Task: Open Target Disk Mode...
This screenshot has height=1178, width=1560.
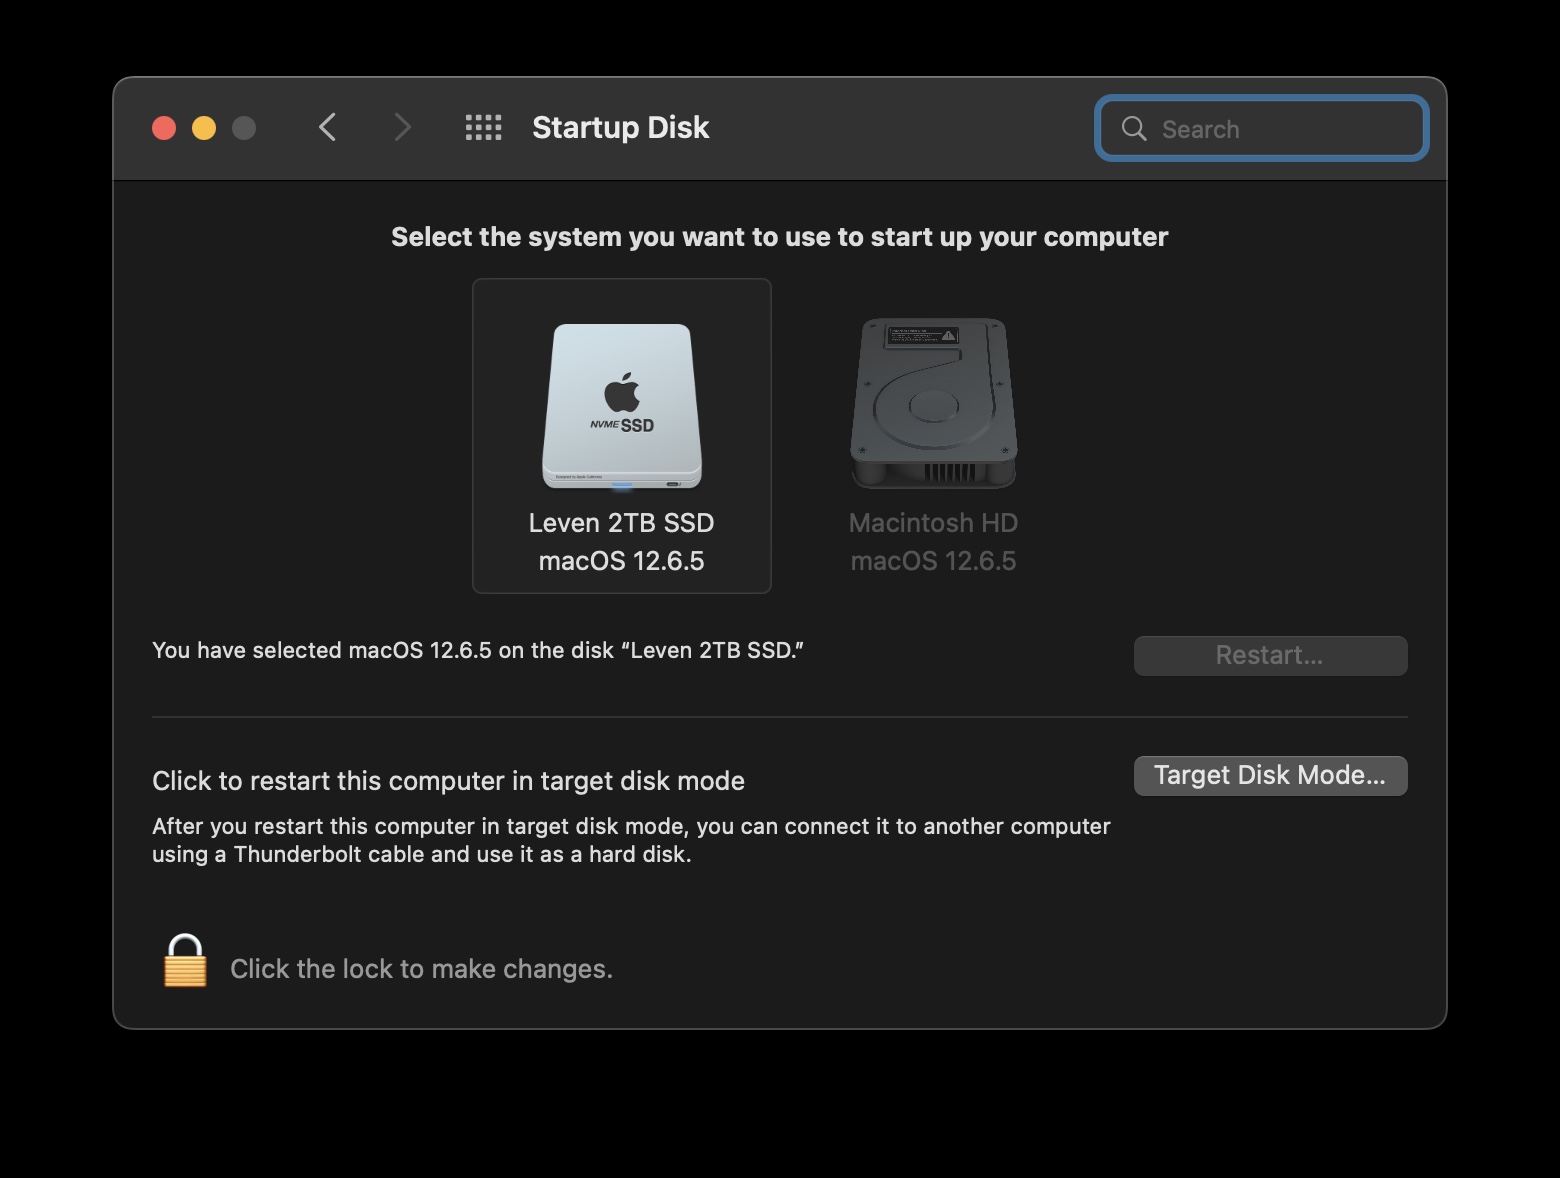Action: point(1270,776)
